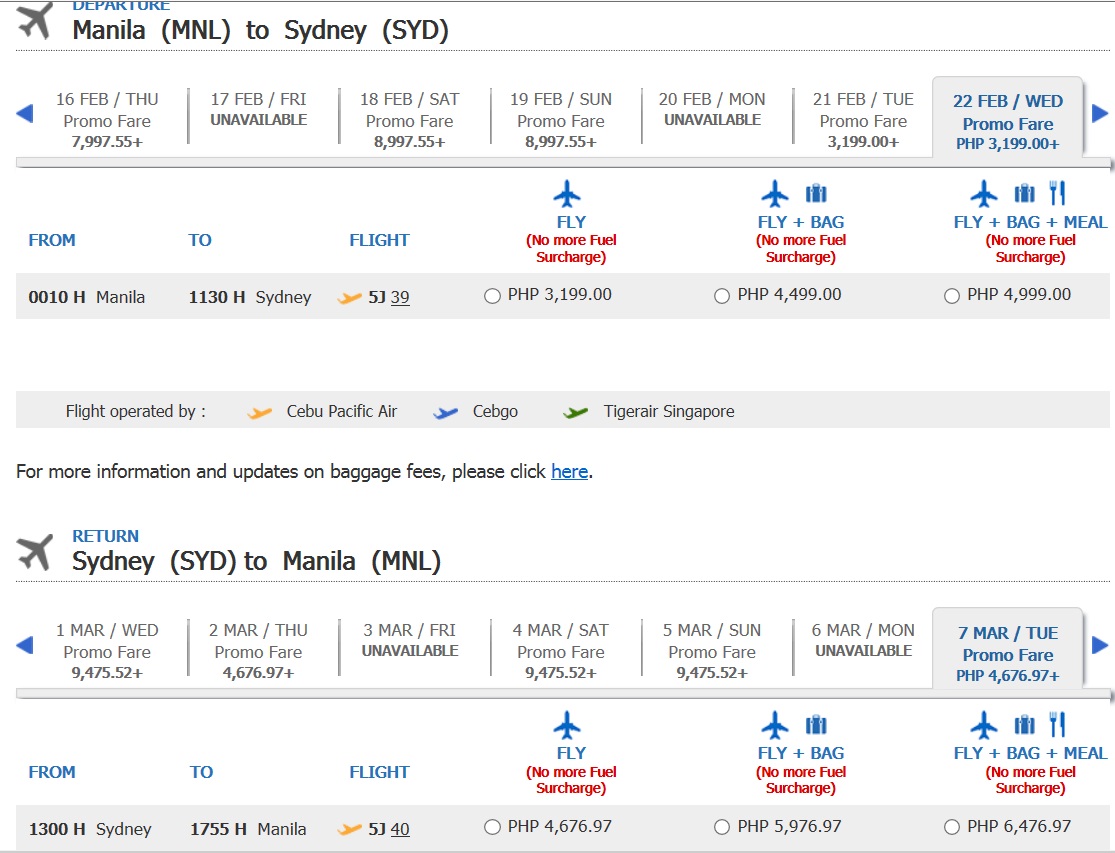The image size is (1115, 853).
Task: Click departure FLY + BAG + MEAL plane icon
Action: [x=984, y=193]
